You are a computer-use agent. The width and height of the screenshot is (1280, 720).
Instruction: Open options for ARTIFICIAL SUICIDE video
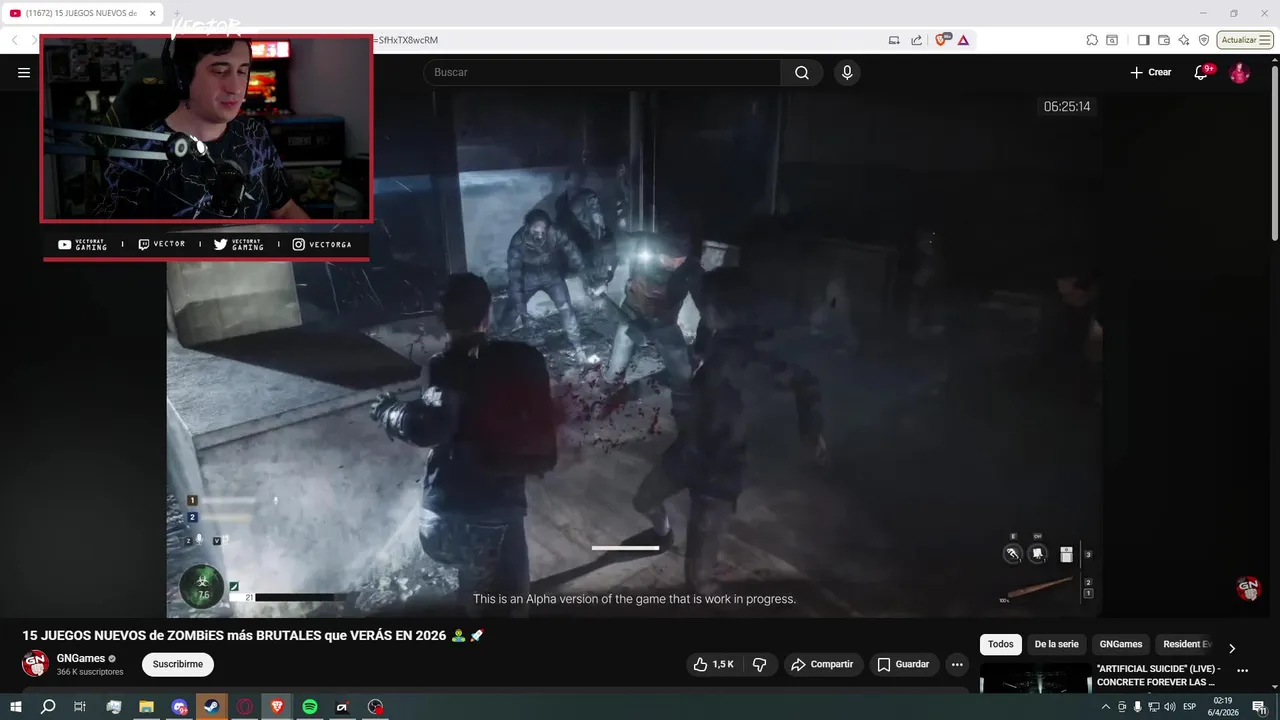pos(1242,671)
